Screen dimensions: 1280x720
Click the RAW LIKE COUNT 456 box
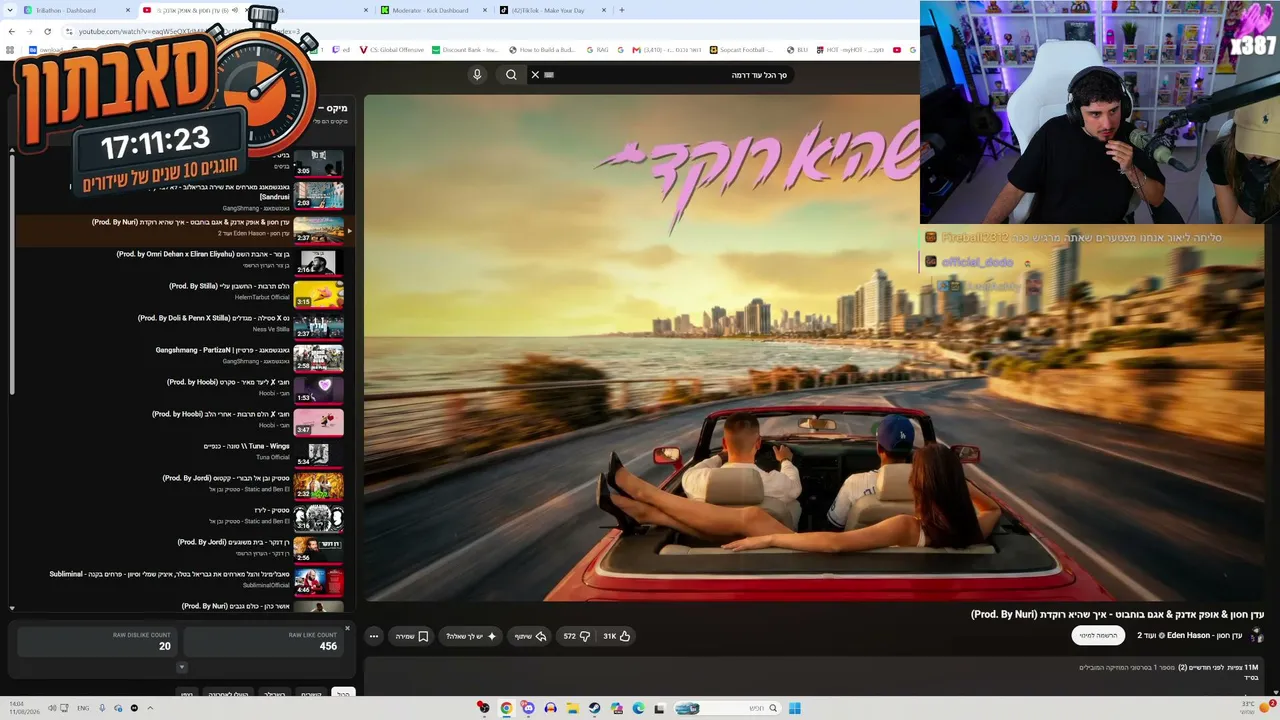pyautogui.click(x=264, y=642)
